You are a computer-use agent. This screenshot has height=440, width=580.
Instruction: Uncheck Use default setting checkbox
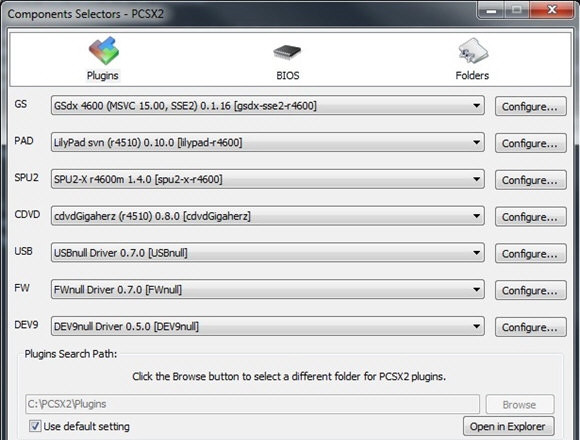point(35,426)
